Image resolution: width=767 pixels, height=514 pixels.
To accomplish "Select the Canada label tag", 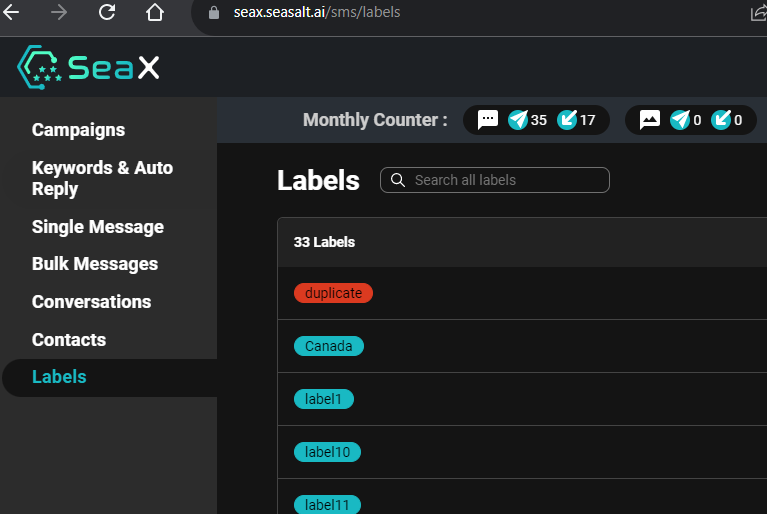I will [329, 346].
